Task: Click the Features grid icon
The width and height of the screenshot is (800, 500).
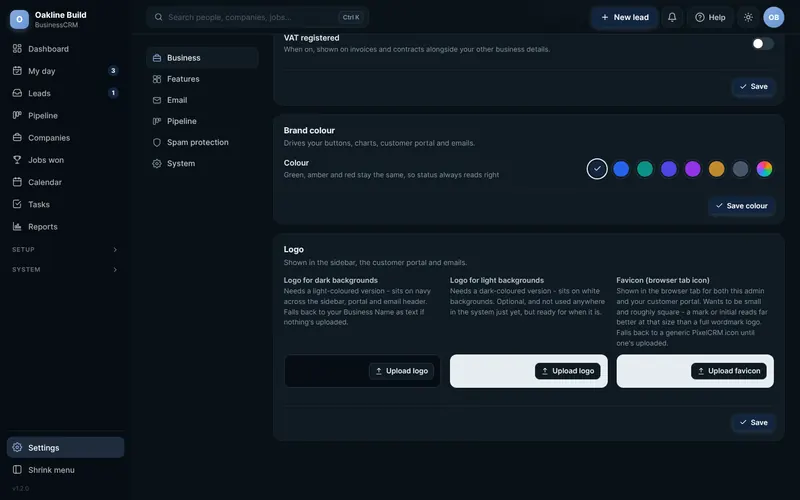Action: [x=157, y=79]
